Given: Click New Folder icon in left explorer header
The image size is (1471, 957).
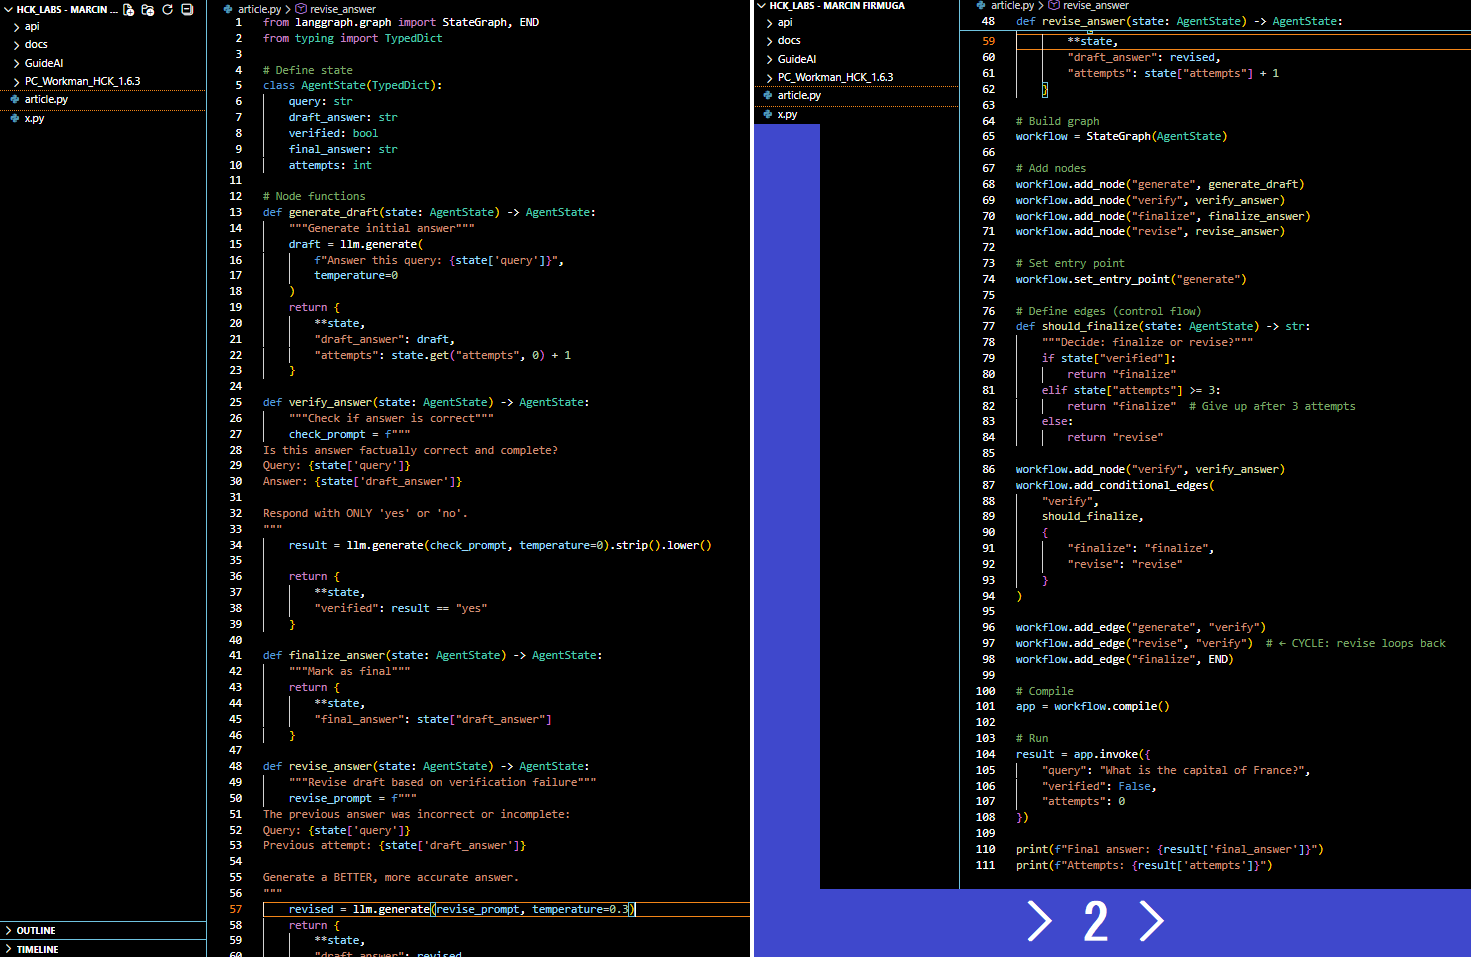Looking at the screenshot, I should tap(148, 9).
